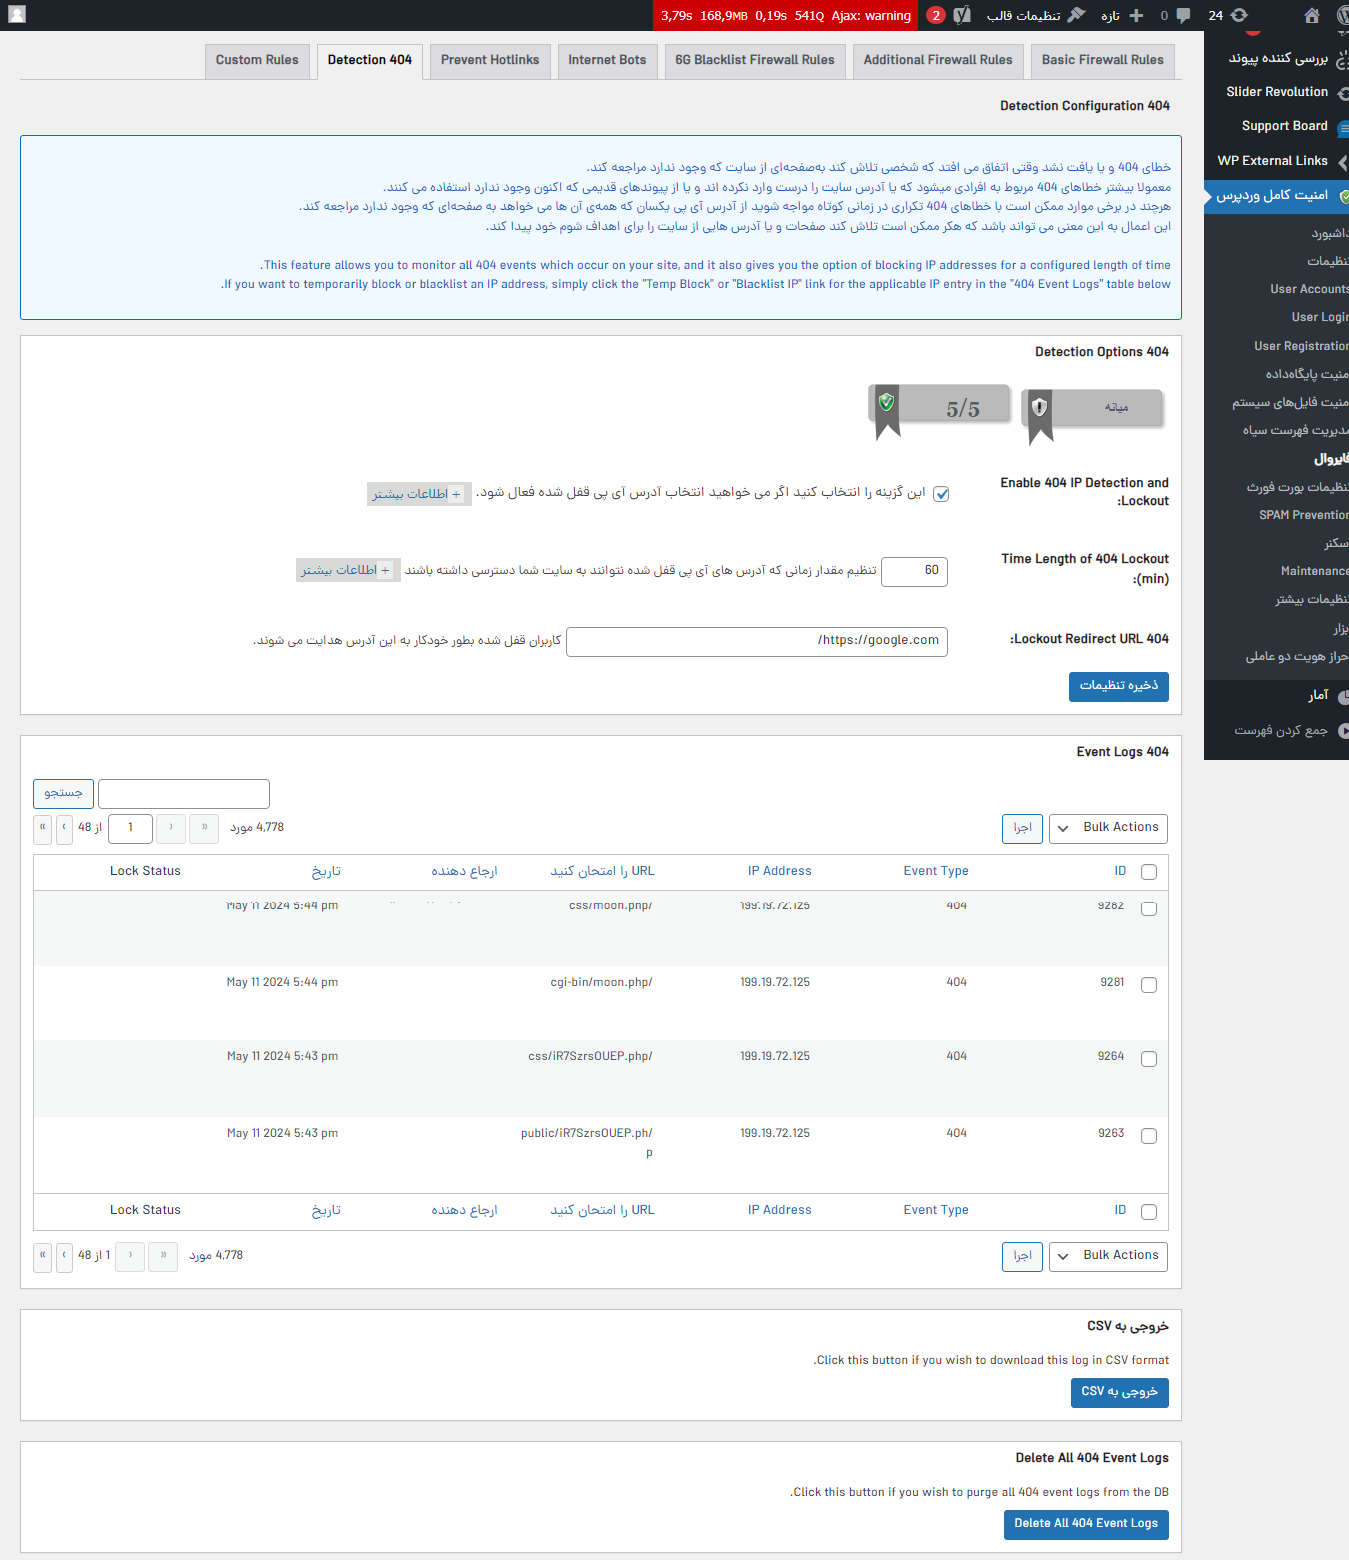Click the خروجی به CSV export button
The image size is (1349, 1560).
point(1119,1392)
